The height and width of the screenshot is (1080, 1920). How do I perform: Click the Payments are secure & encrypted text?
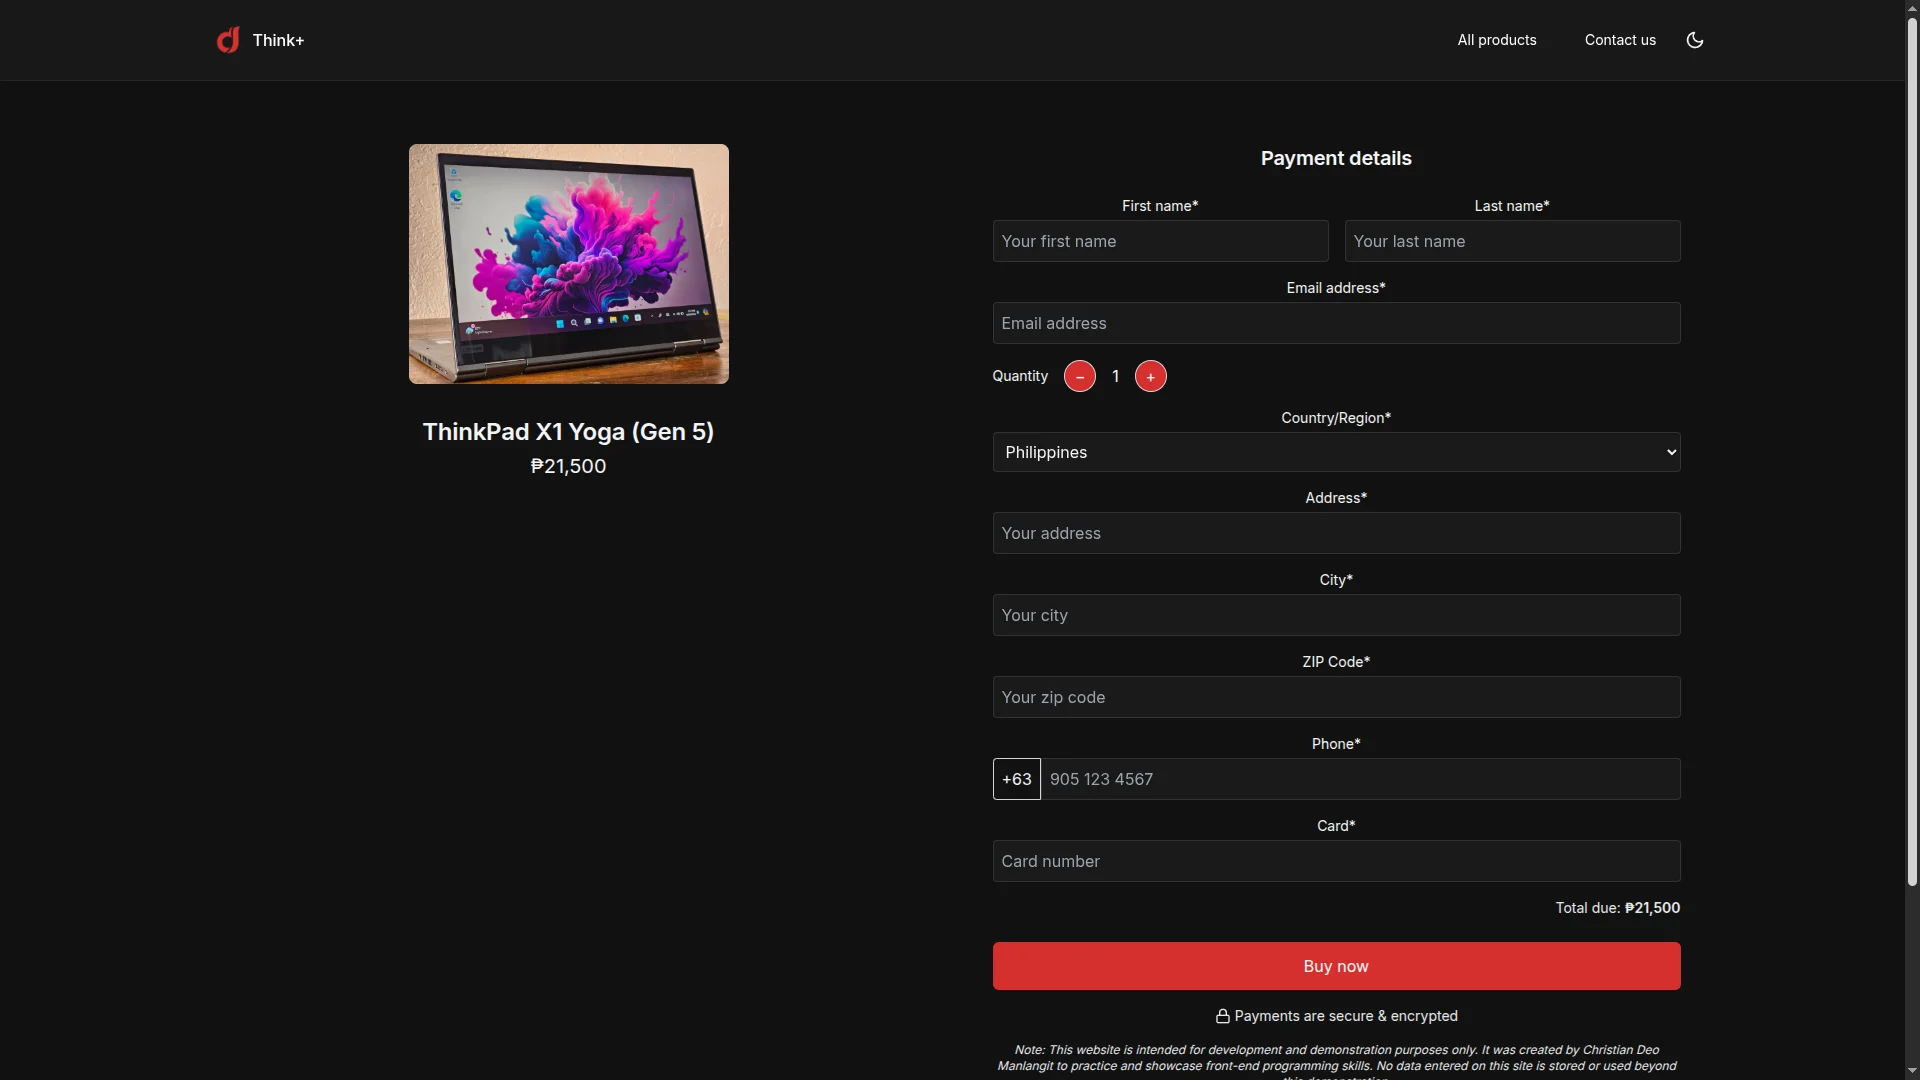pos(1346,1016)
